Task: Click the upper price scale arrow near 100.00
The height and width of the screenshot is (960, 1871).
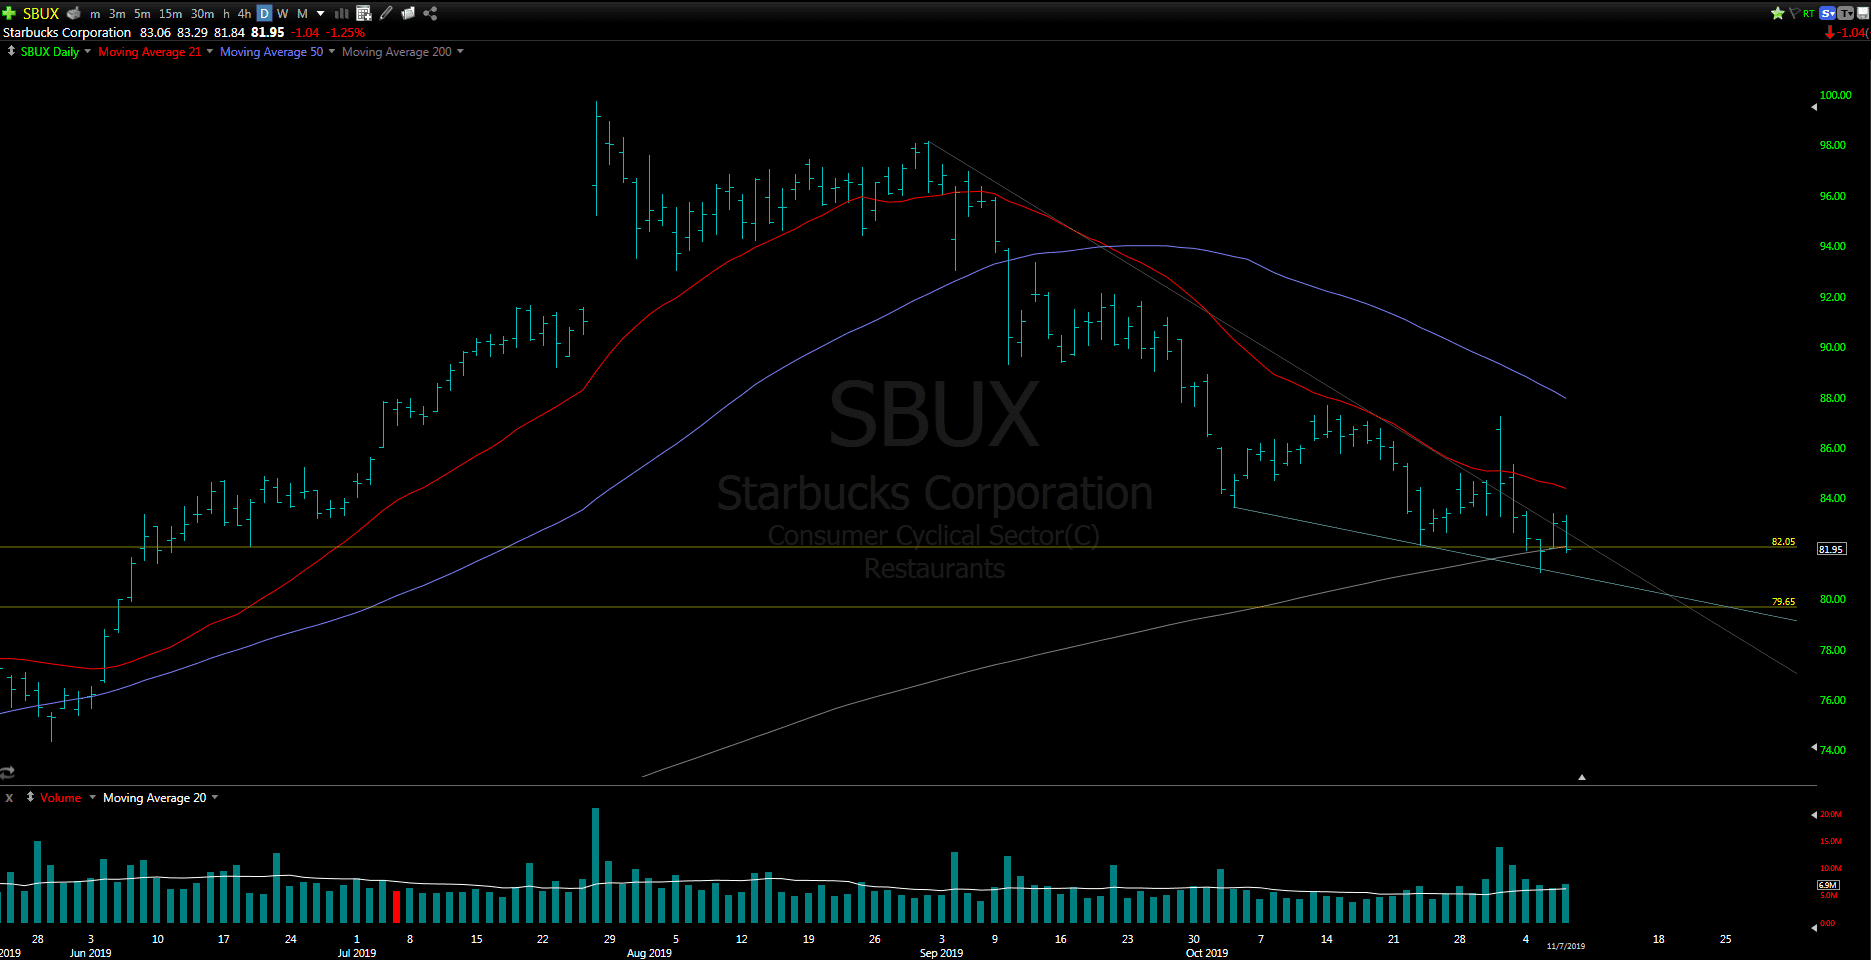Action: point(1814,107)
